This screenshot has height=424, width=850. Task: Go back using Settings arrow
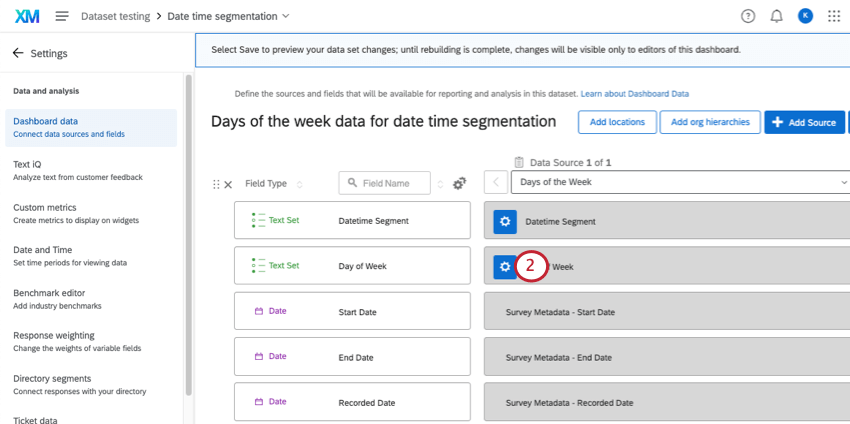coord(18,53)
